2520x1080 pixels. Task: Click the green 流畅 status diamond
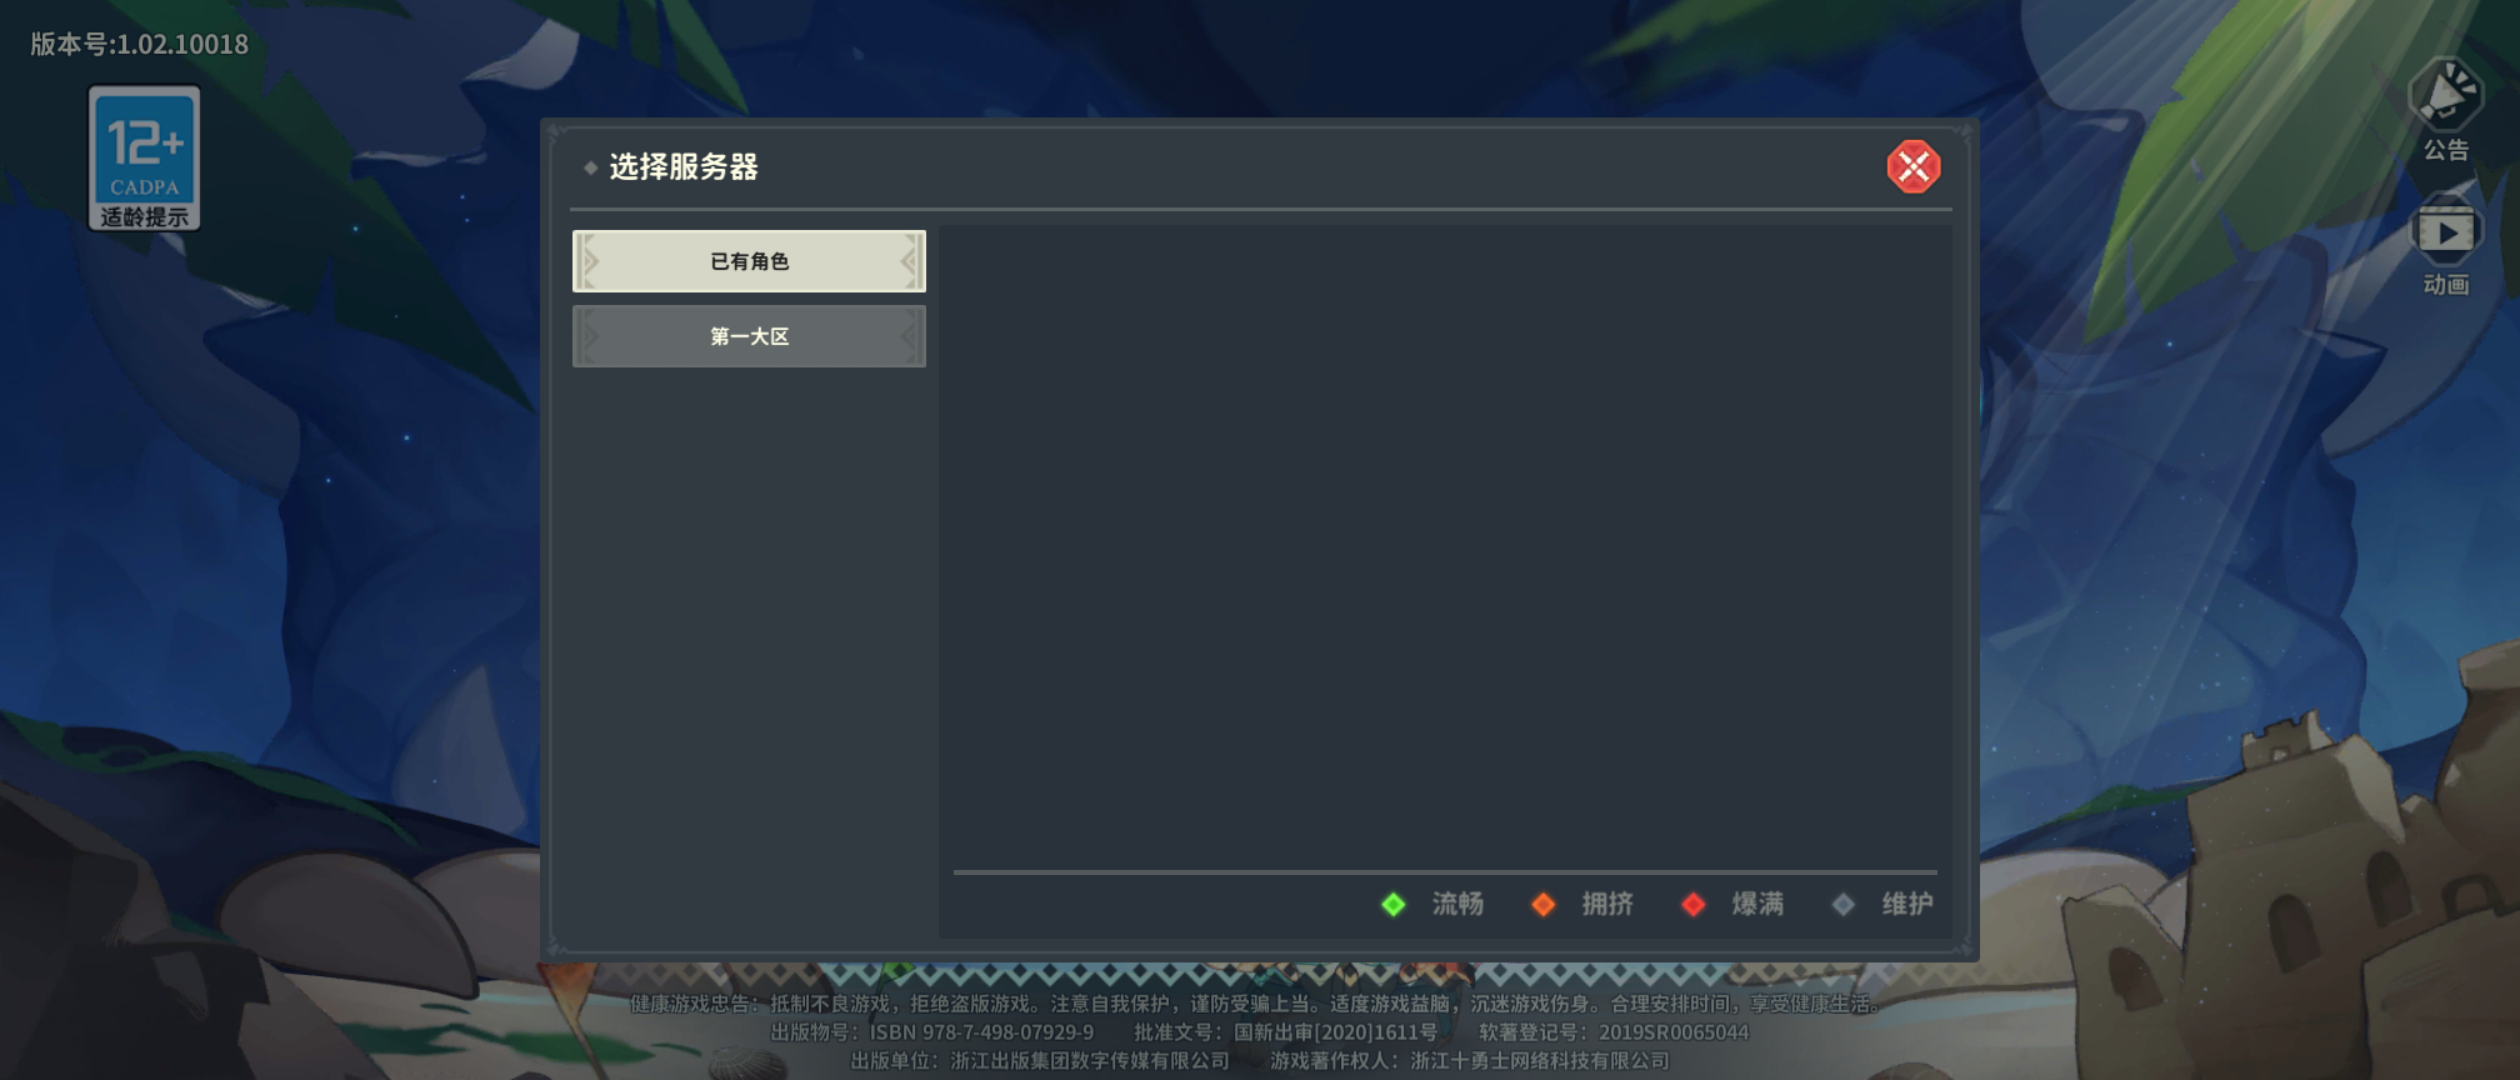(1393, 904)
